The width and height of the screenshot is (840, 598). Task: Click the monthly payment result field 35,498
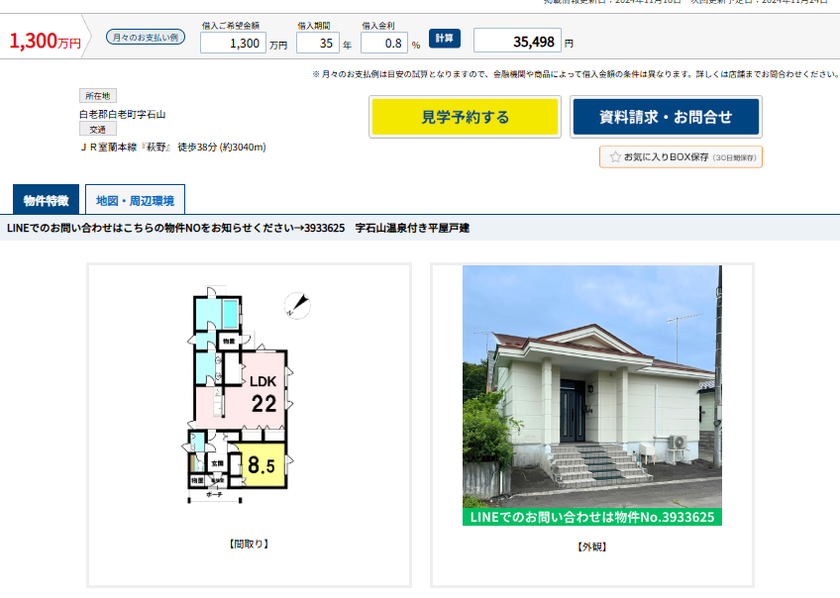tap(516, 41)
